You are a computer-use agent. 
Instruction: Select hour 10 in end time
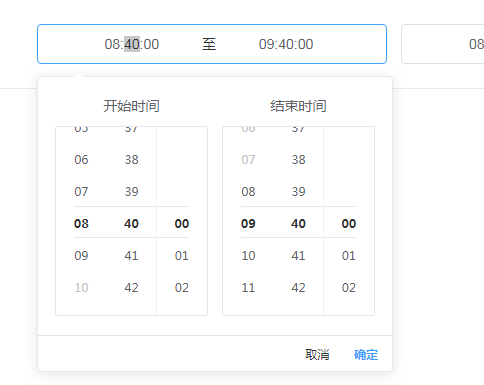click(248, 256)
